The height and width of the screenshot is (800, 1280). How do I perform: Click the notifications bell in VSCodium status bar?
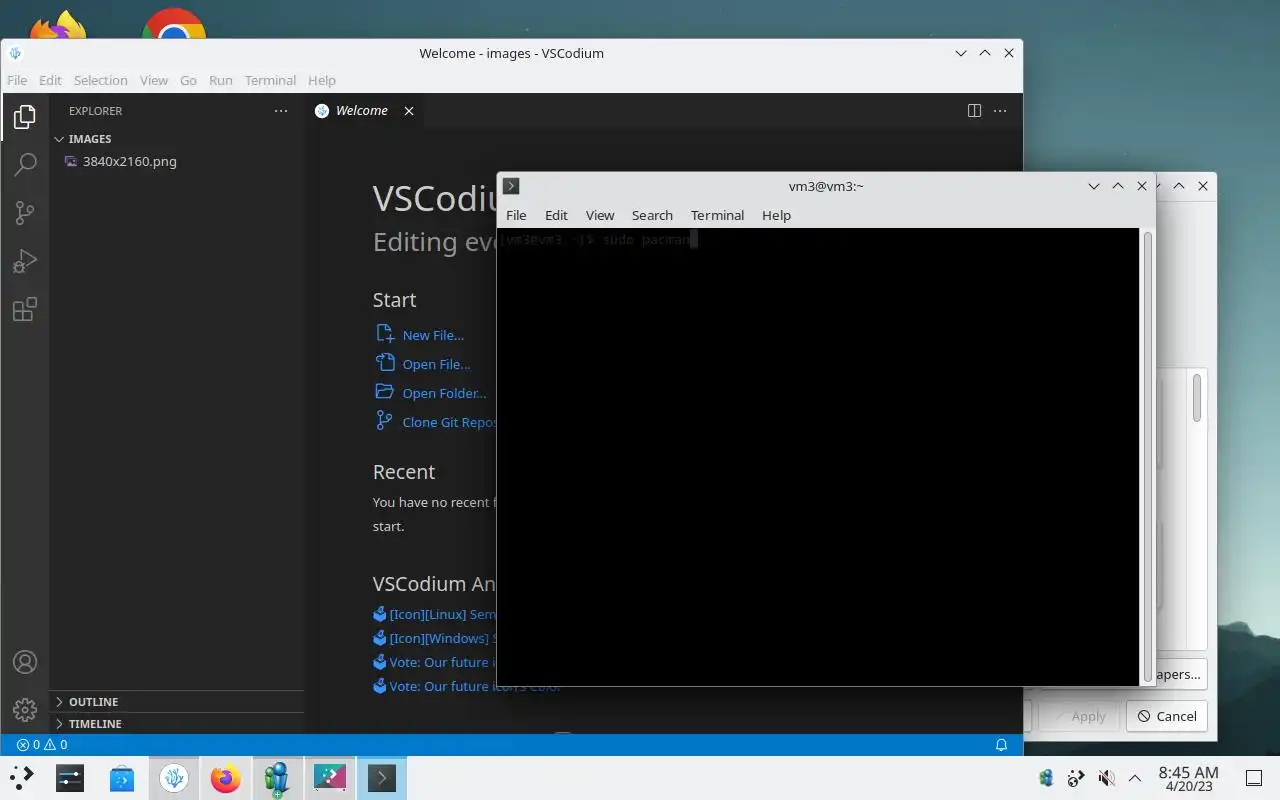1001,745
